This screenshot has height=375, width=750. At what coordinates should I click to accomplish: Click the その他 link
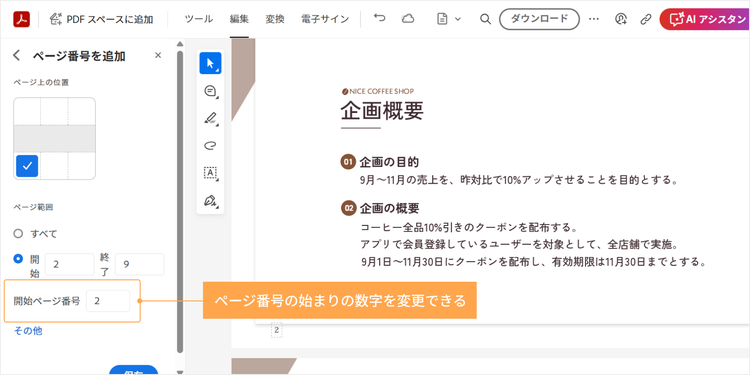click(28, 331)
